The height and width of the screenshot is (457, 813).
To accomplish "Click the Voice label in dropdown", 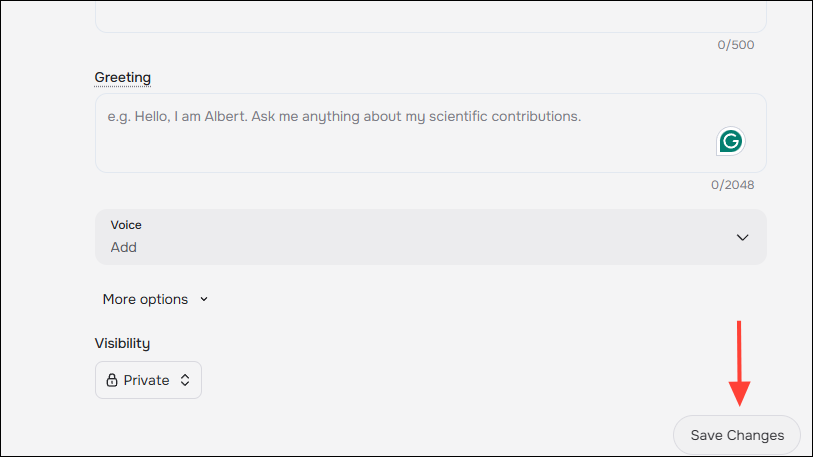I will 126,226.
